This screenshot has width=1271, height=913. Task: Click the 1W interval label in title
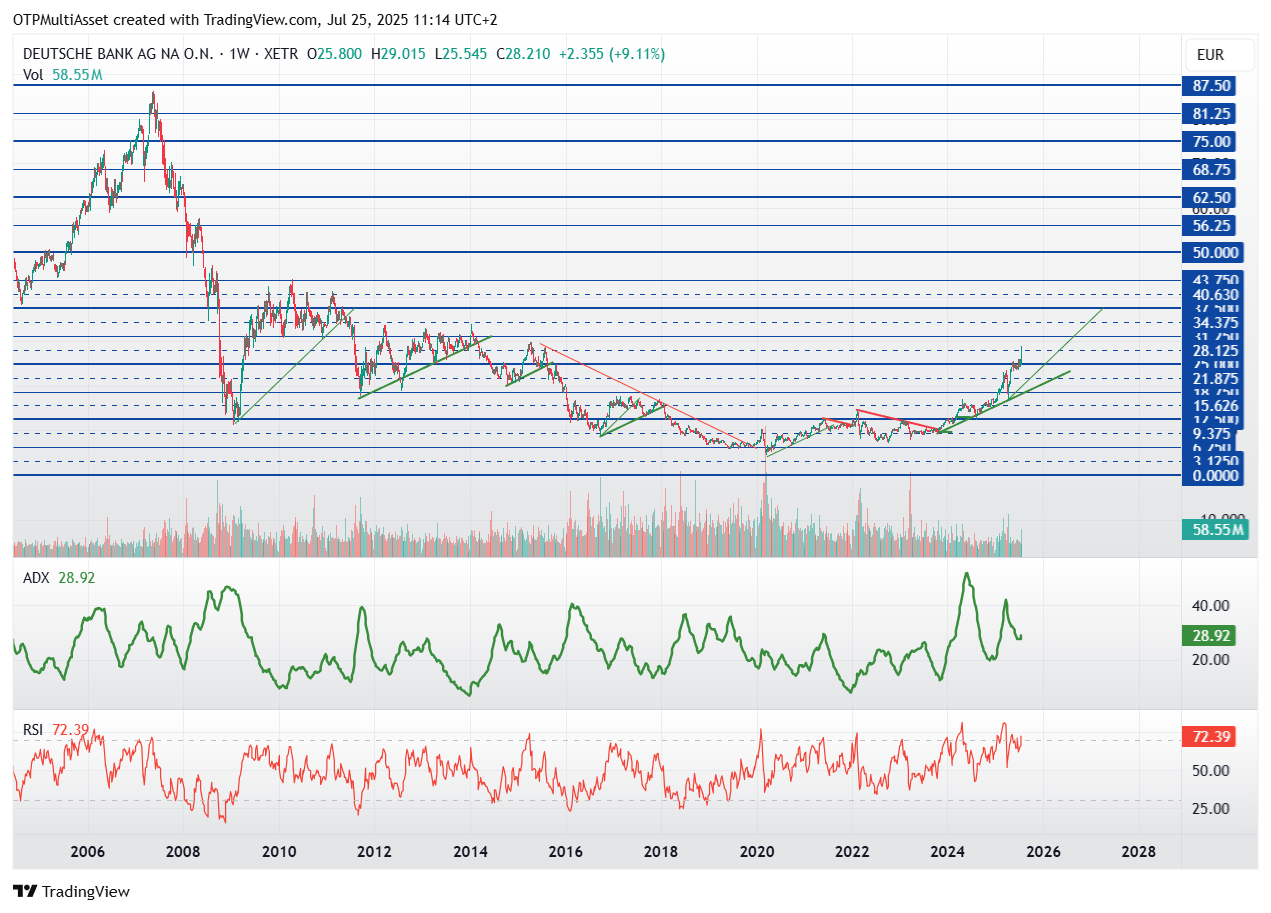point(239,54)
